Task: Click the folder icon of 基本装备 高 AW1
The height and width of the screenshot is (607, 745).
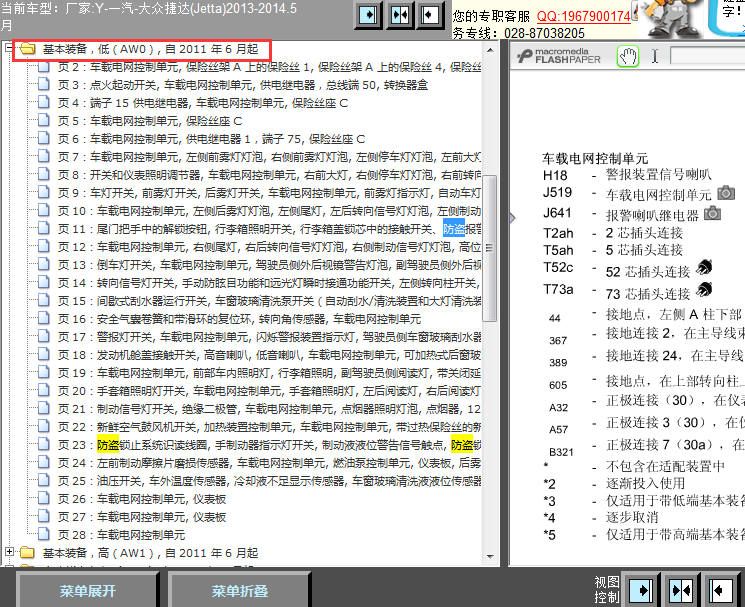Action: pyautogui.click(x=28, y=552)
